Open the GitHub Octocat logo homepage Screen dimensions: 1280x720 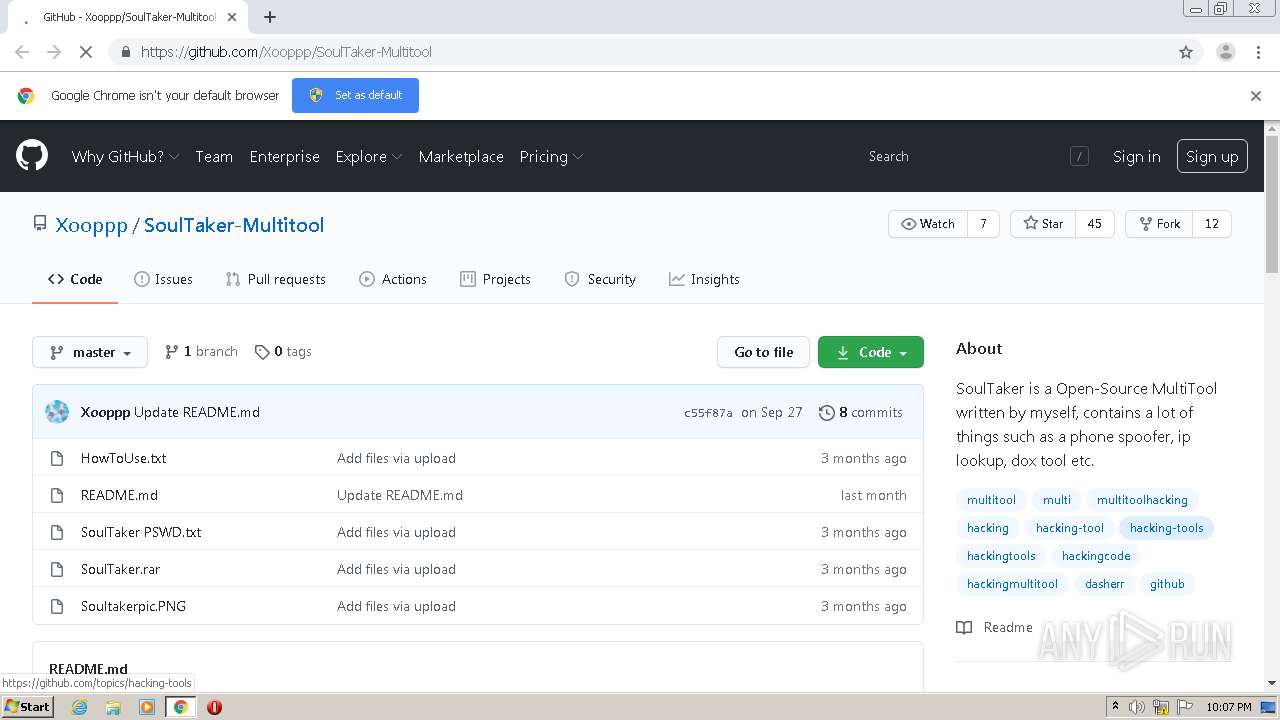pos(32,156)
